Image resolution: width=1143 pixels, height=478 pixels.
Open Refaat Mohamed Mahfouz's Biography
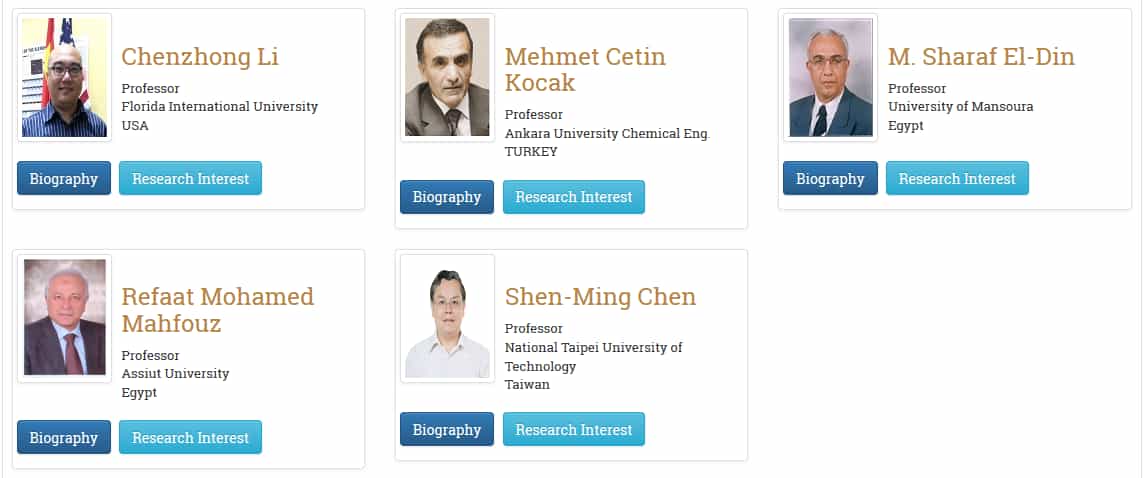click(x=64, y=438)
